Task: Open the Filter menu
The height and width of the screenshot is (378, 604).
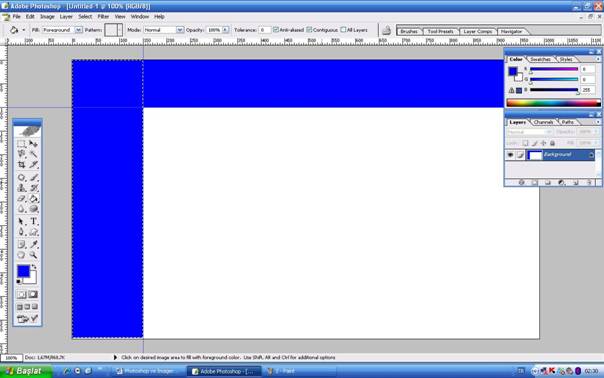Action: point(103,17)
